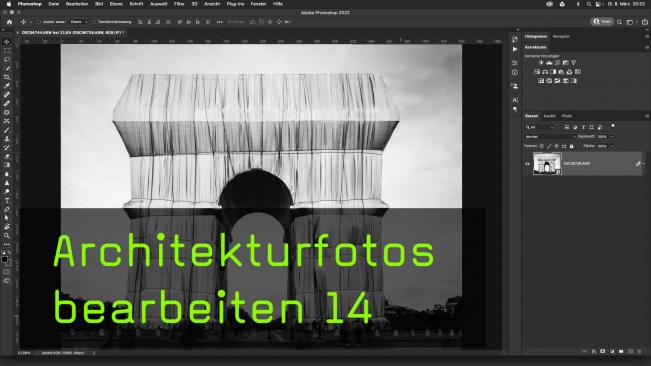Viewport: 651px width, 366px height.
Task: Add a Color Balance adjustment (scales icon)
Action: click(x=545, y=72)
